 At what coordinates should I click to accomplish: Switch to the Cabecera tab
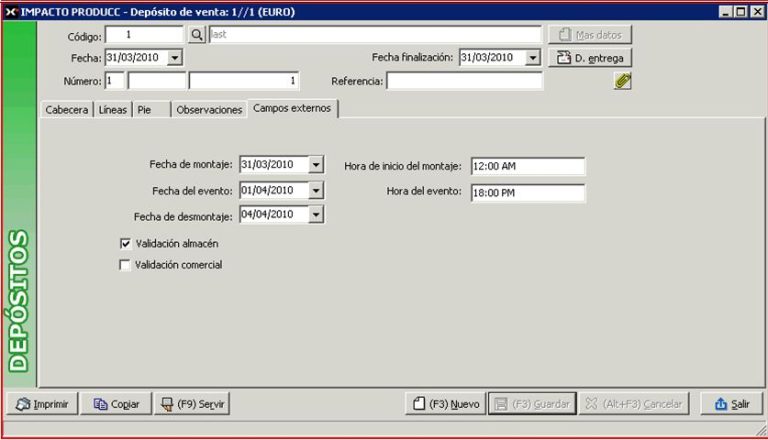(67, 110)
